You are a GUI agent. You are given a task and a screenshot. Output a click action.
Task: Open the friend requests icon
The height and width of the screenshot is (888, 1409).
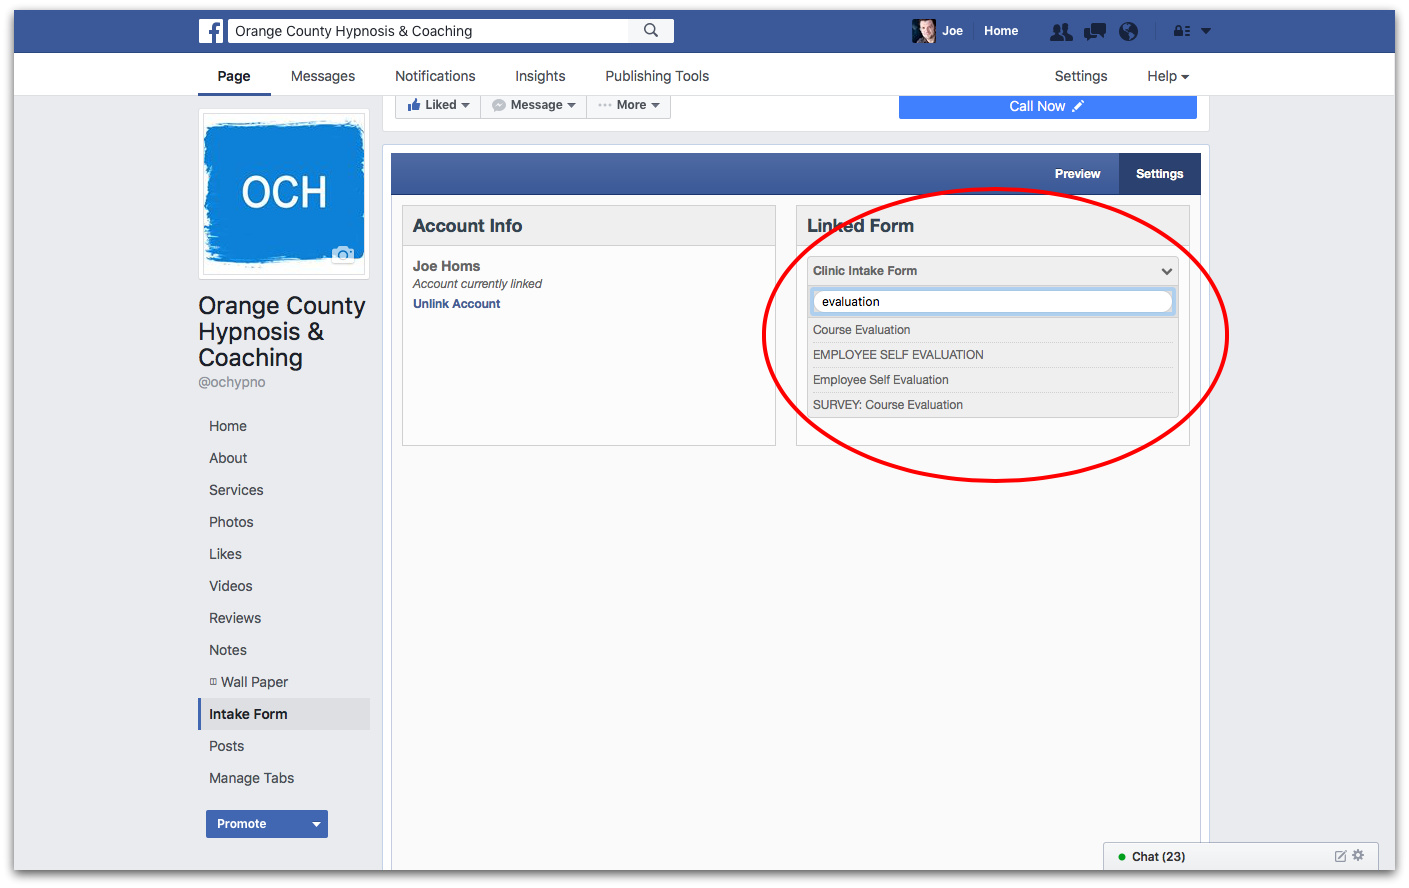[x=1061, y=32]
